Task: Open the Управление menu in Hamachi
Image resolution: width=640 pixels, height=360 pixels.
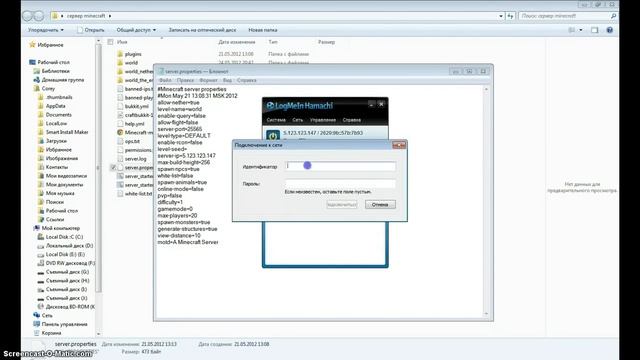Action: (323, 120)
